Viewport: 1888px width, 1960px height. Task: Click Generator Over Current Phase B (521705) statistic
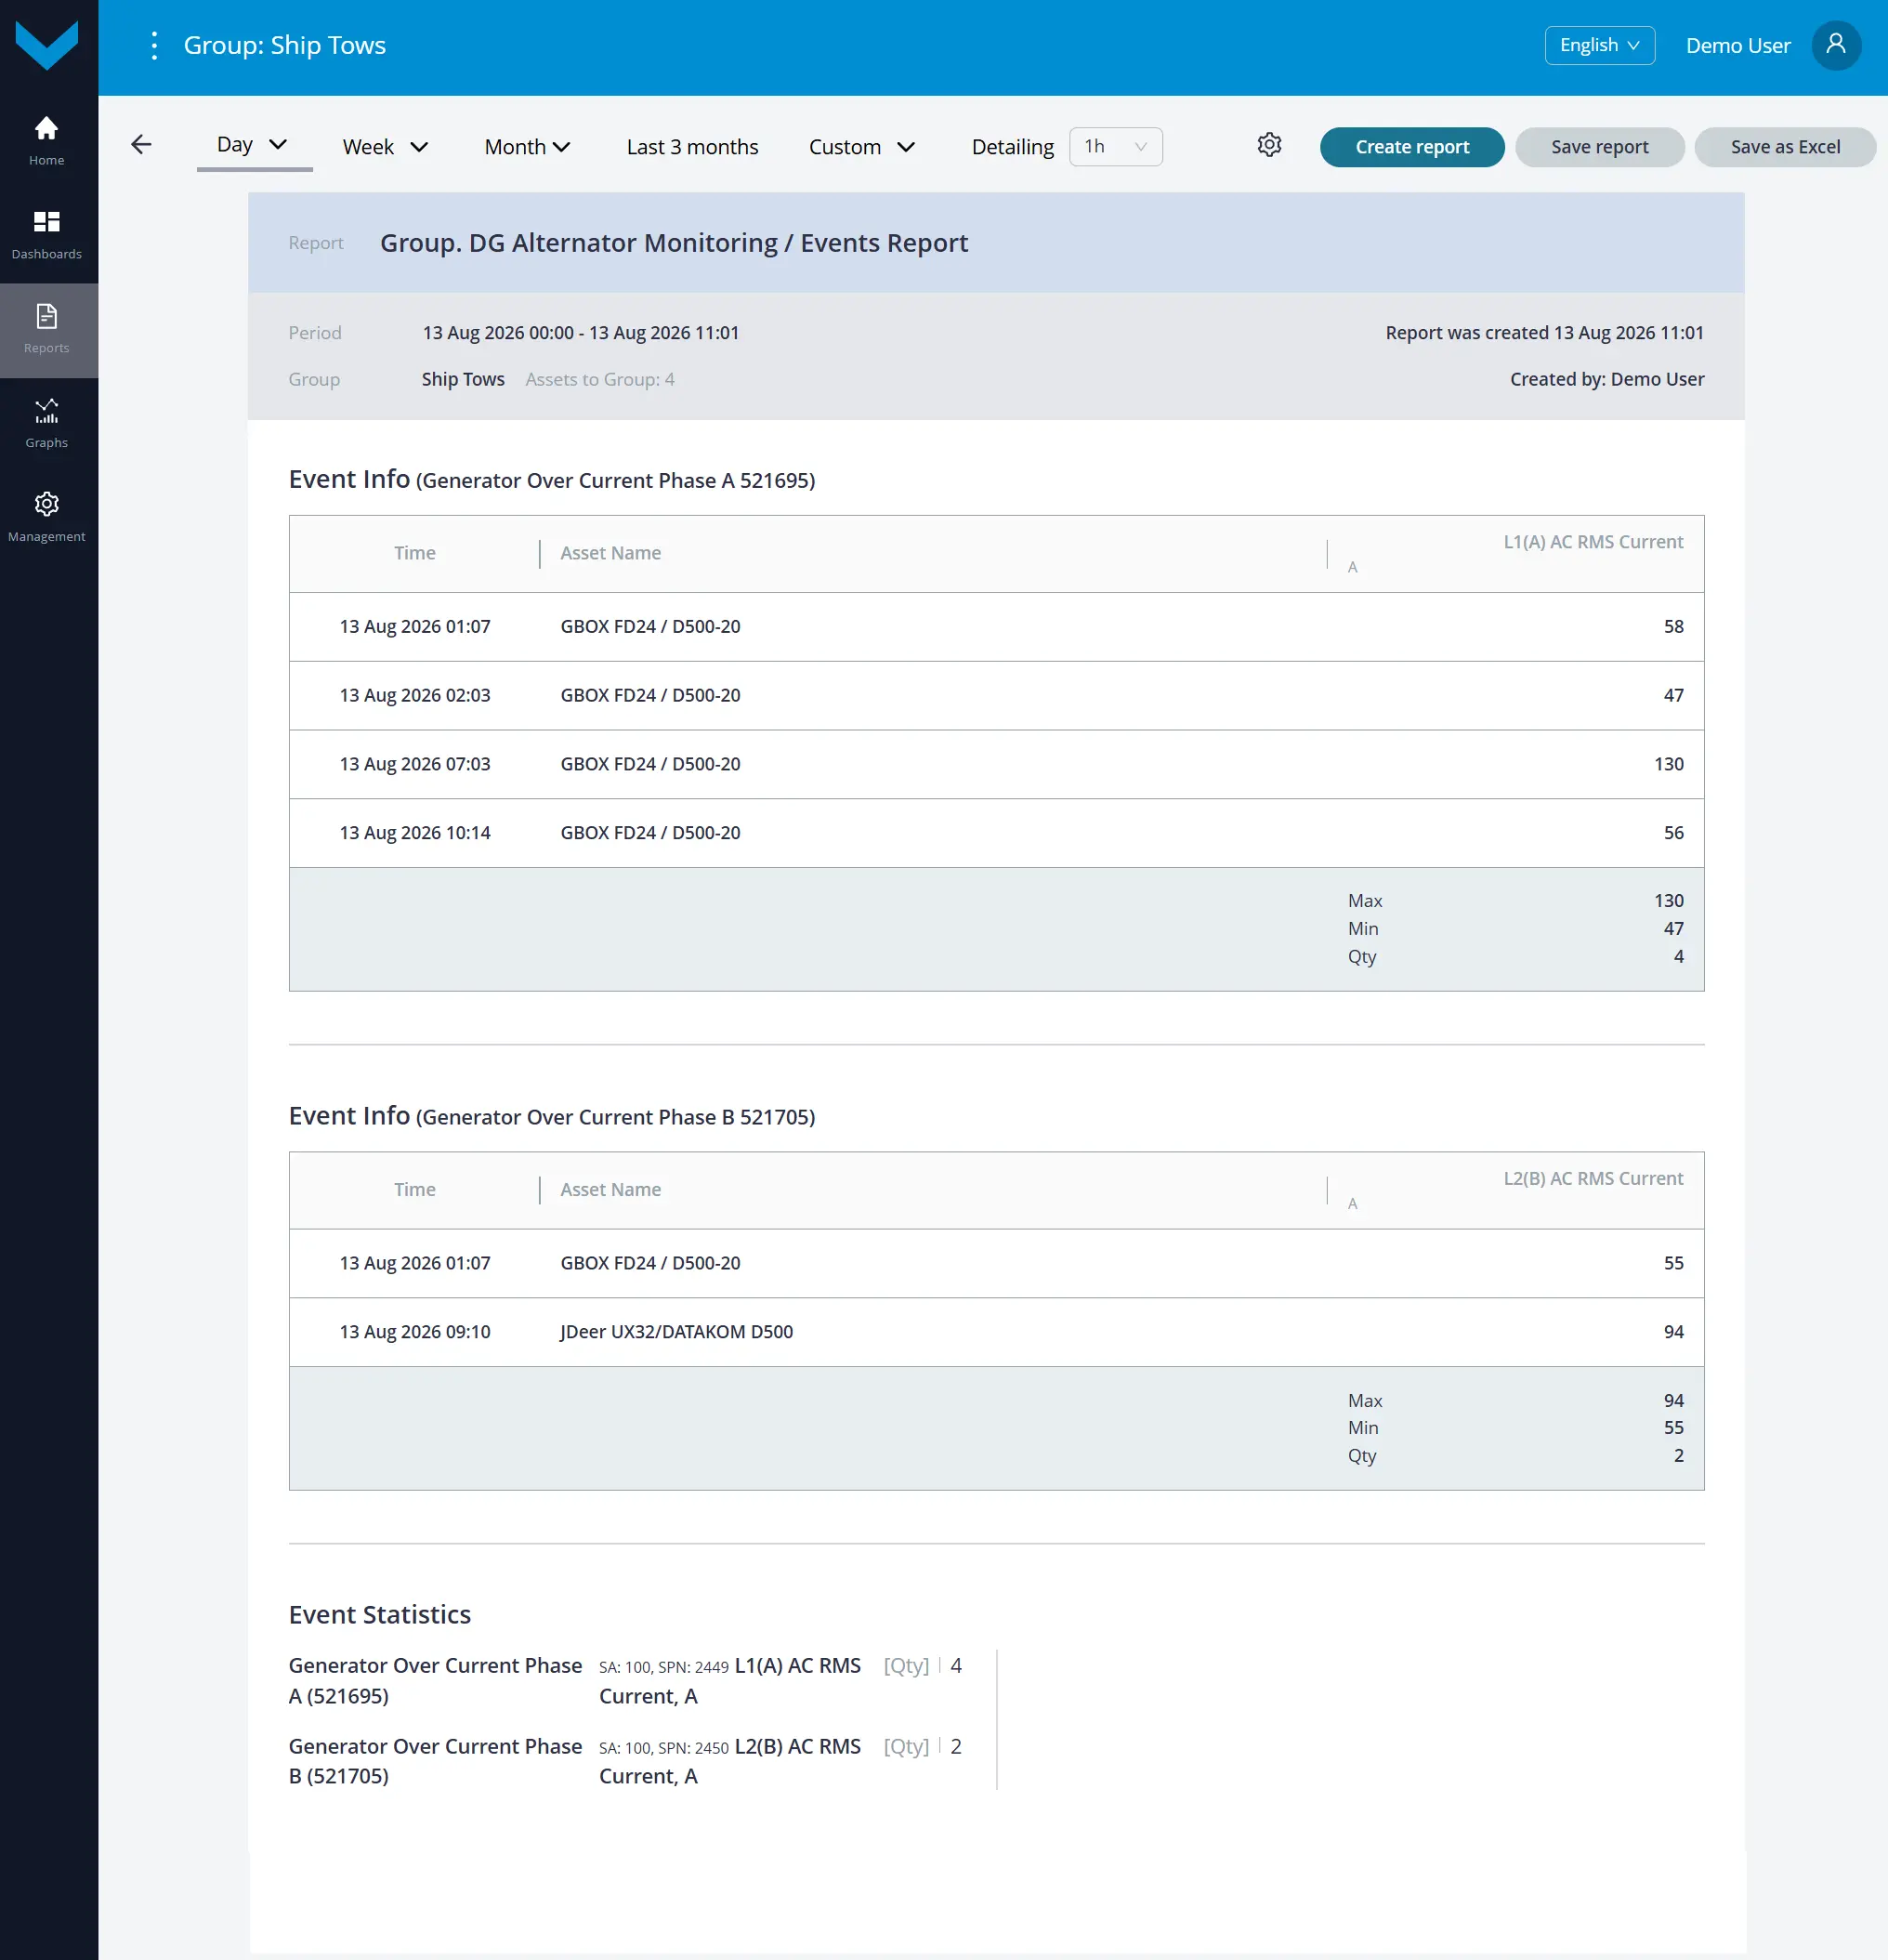pyautogui.click(x=435, y=1761)
